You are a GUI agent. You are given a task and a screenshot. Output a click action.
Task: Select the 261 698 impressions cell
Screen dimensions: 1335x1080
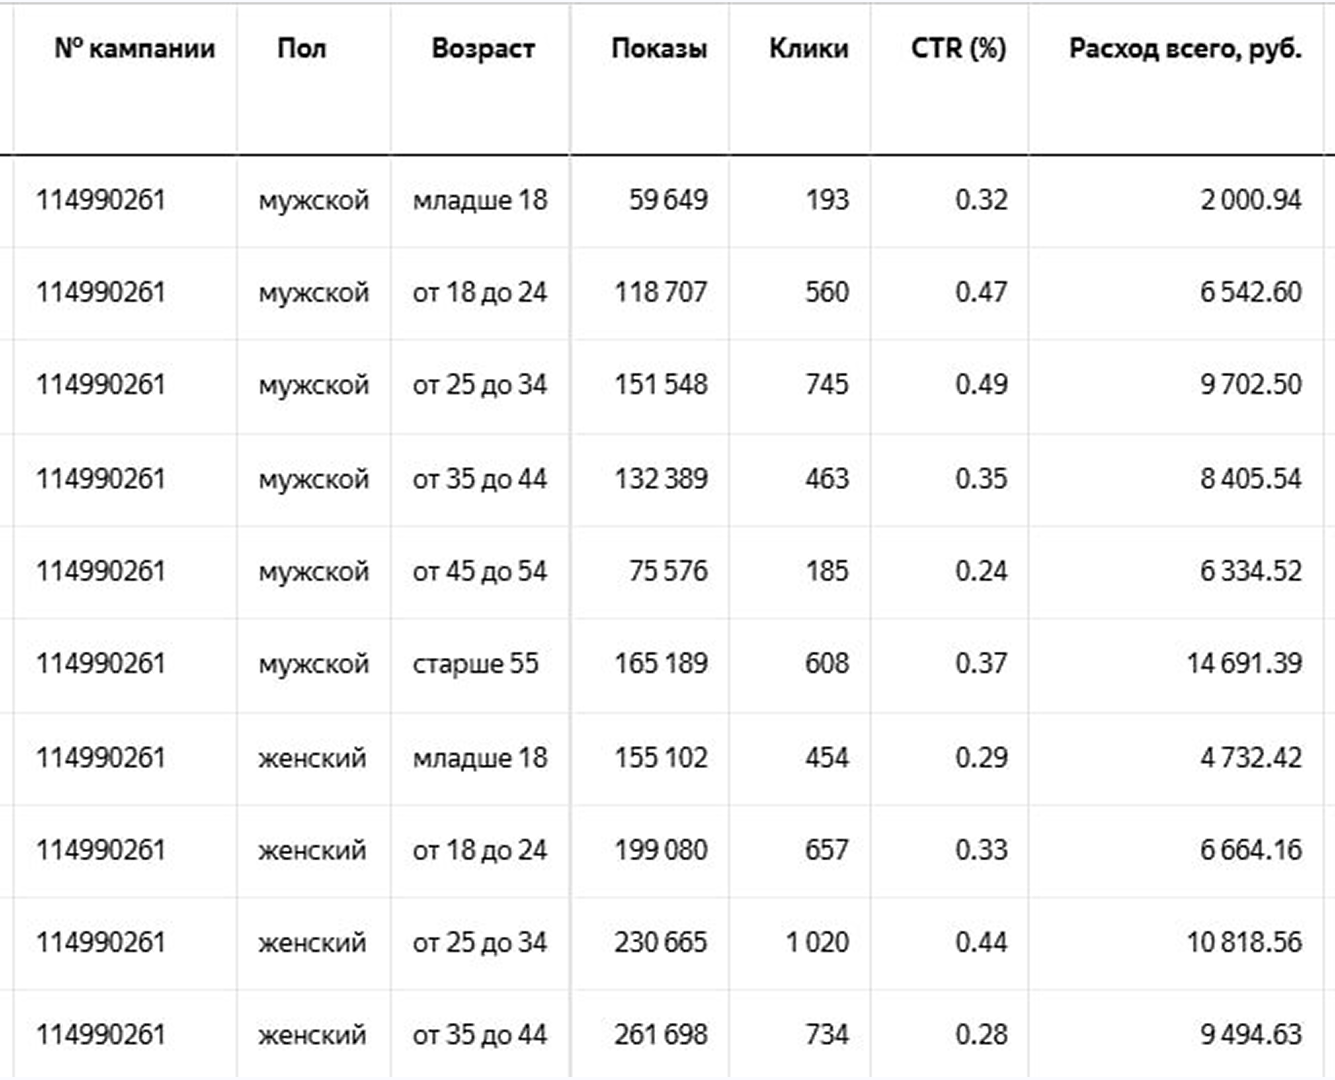pos(660,1034)
